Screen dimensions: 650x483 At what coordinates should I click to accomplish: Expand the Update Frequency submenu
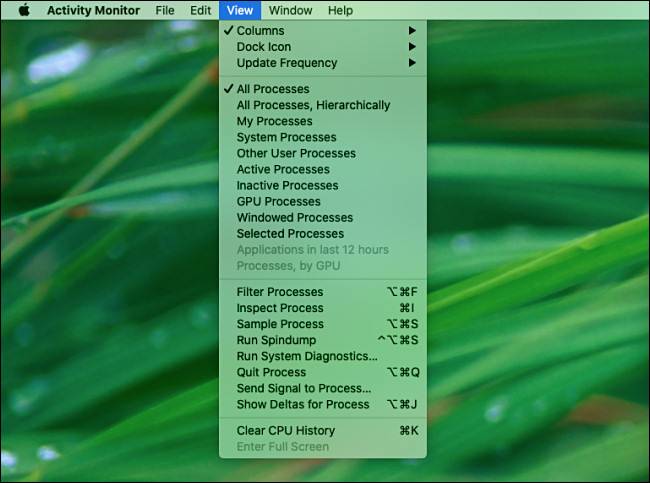(323, 63)
